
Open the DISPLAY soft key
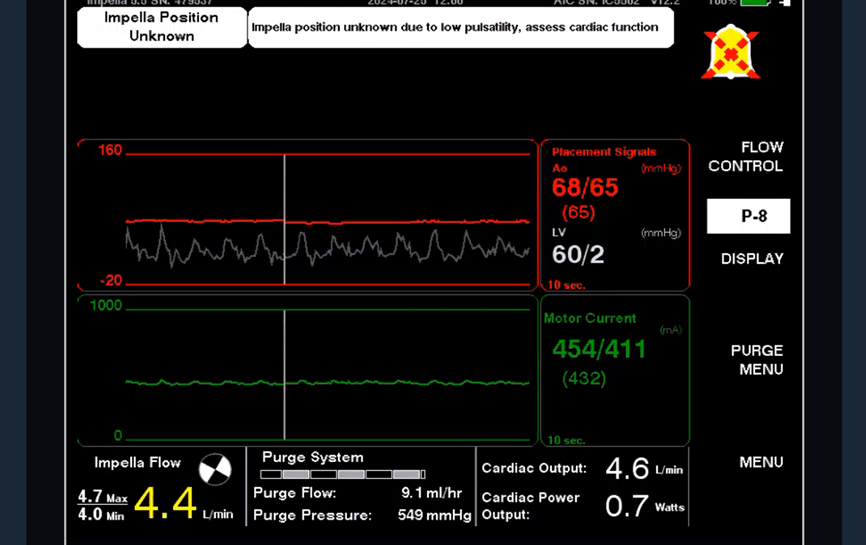pos(752,258)
